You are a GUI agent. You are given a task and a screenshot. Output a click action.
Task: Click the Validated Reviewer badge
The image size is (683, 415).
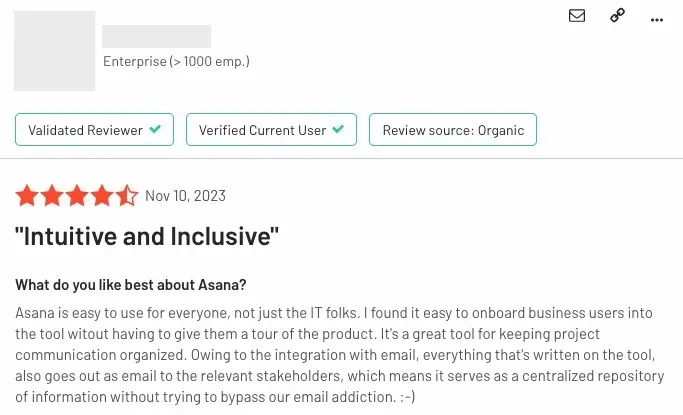[94, 130]
